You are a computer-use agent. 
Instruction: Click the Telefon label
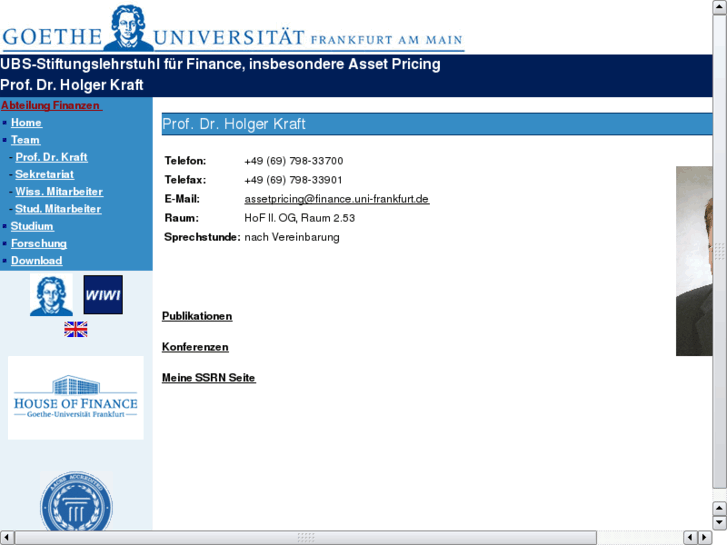pos(185,161)
